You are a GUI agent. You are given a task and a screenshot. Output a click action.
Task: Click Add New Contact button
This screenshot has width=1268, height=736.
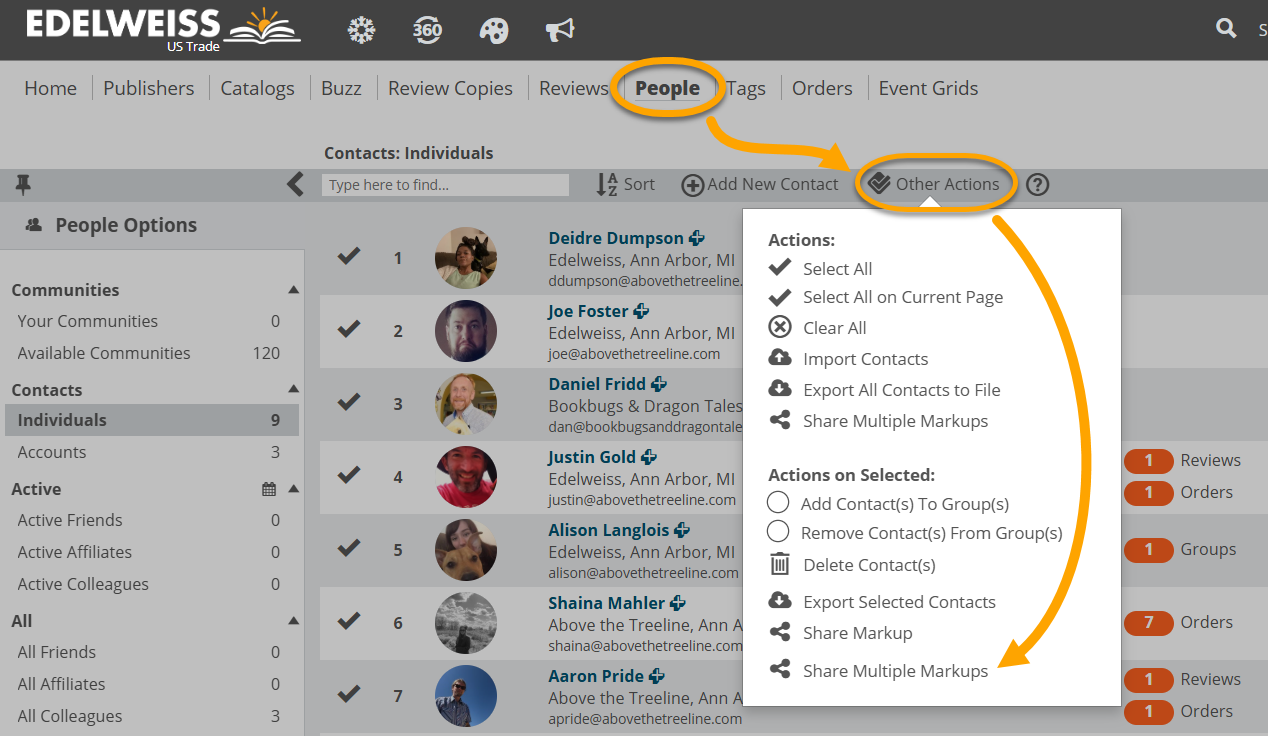(760, 184)
